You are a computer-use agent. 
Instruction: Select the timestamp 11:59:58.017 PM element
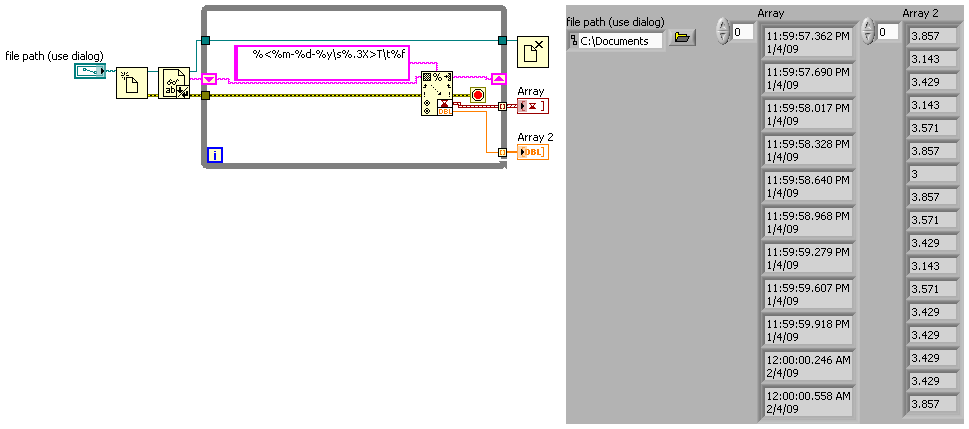(808, 114)
